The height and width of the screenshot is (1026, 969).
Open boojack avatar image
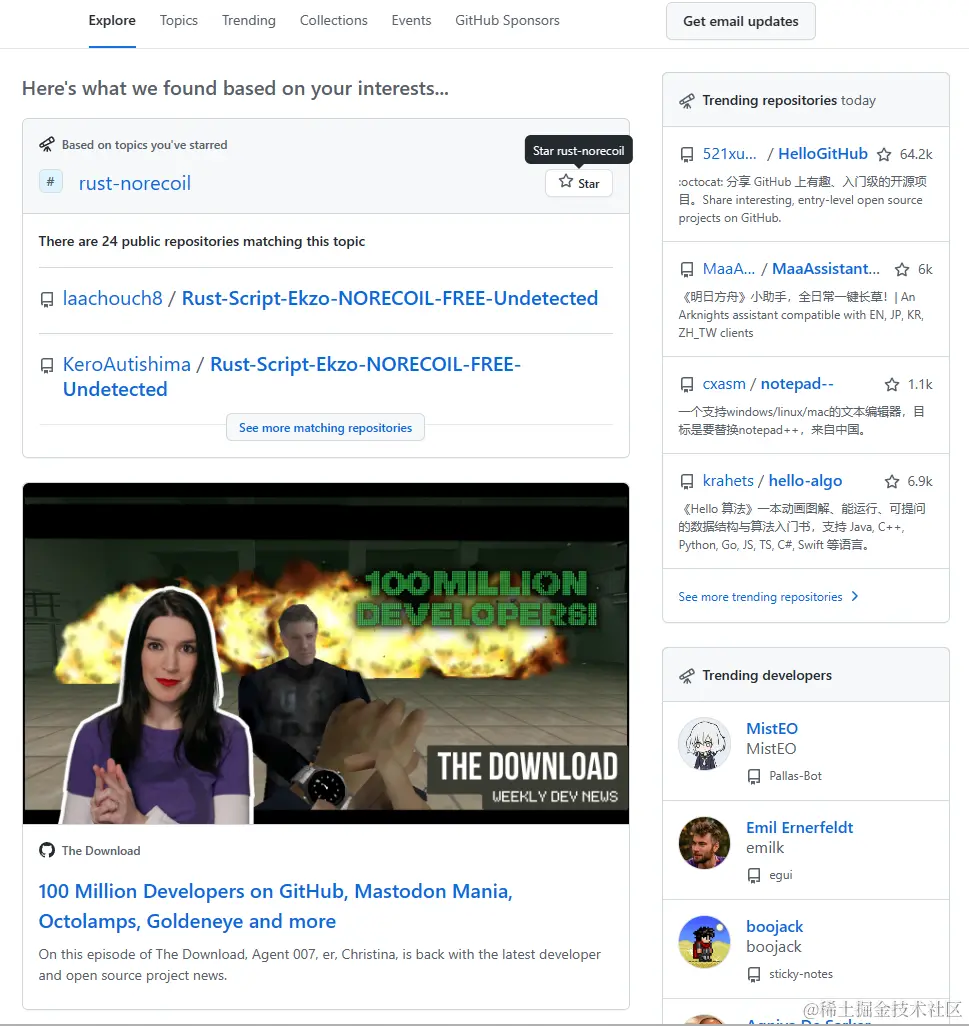tap(704, 942)
